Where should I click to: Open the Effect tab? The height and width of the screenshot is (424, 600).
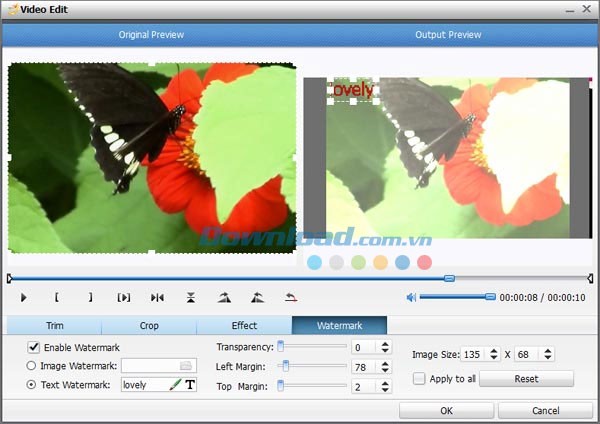click(244, 326)
